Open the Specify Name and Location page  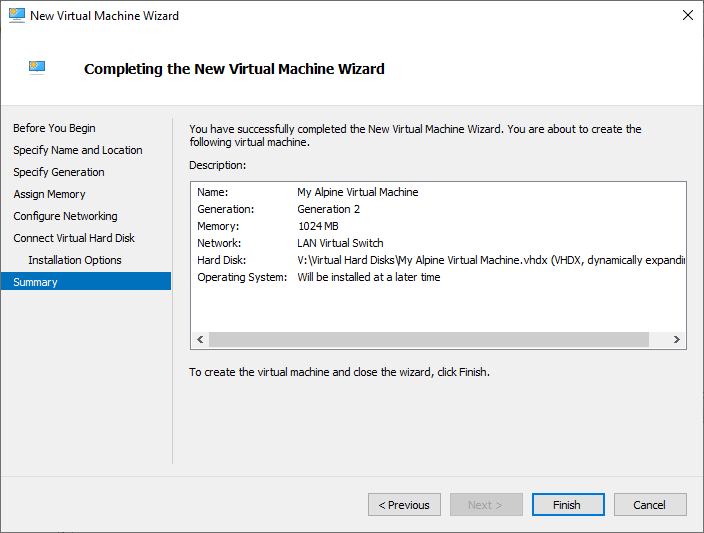tap(77, 150)
